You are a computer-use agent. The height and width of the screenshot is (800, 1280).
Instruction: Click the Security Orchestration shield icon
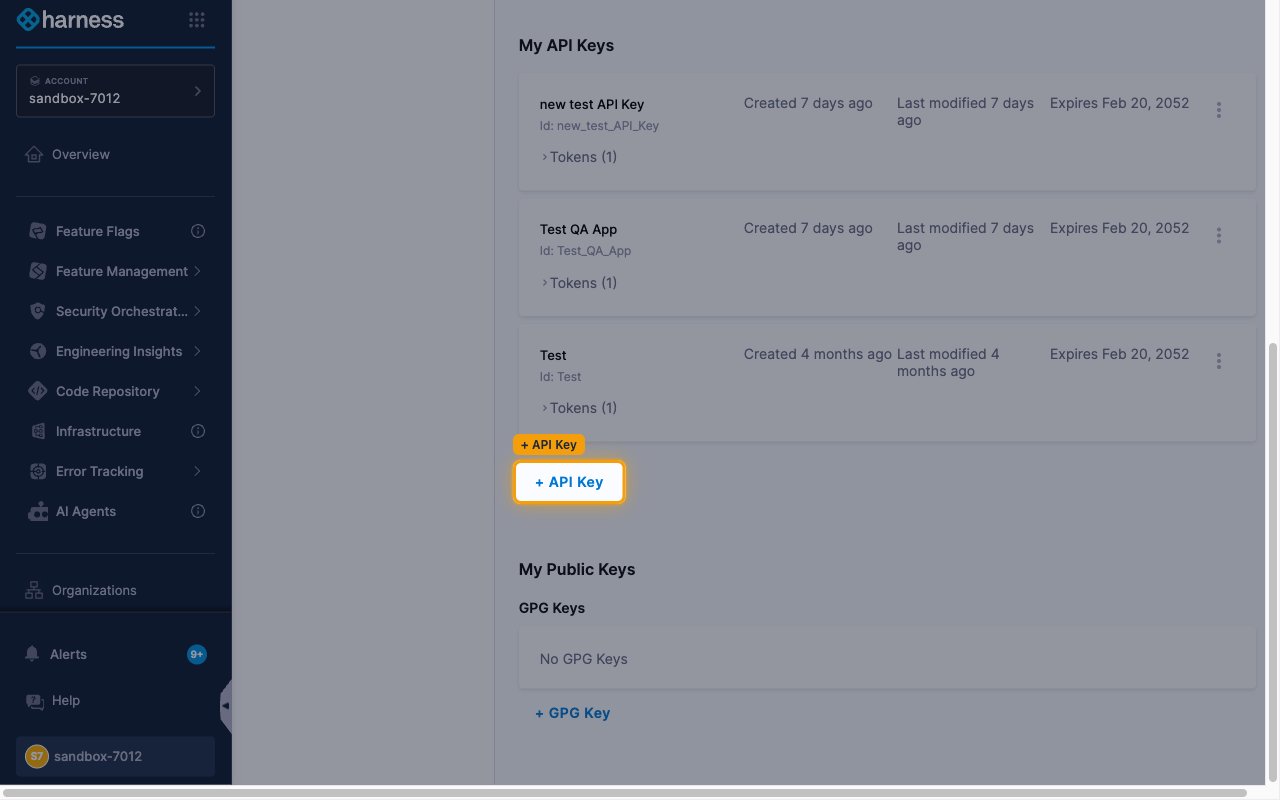coord(38,311)
